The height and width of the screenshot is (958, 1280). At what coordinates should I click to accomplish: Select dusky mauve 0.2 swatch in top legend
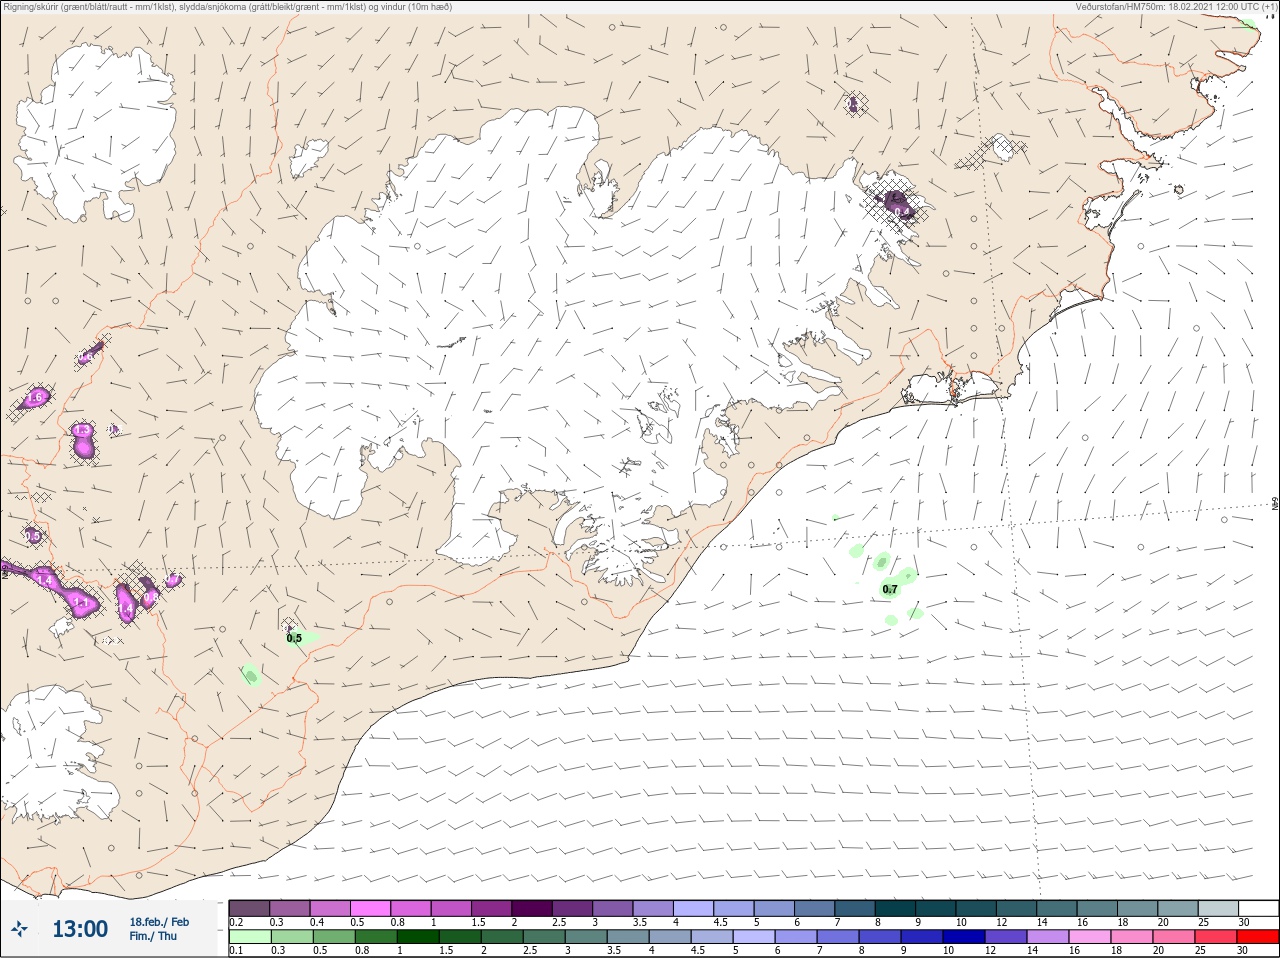tap(249, 908)
